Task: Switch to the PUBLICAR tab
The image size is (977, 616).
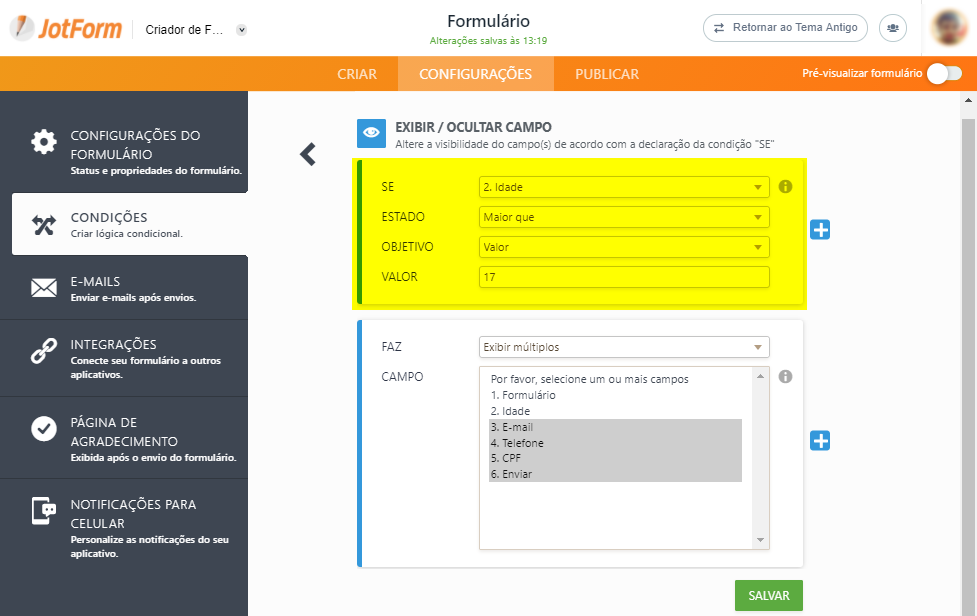Action: [x=607, y=74]
